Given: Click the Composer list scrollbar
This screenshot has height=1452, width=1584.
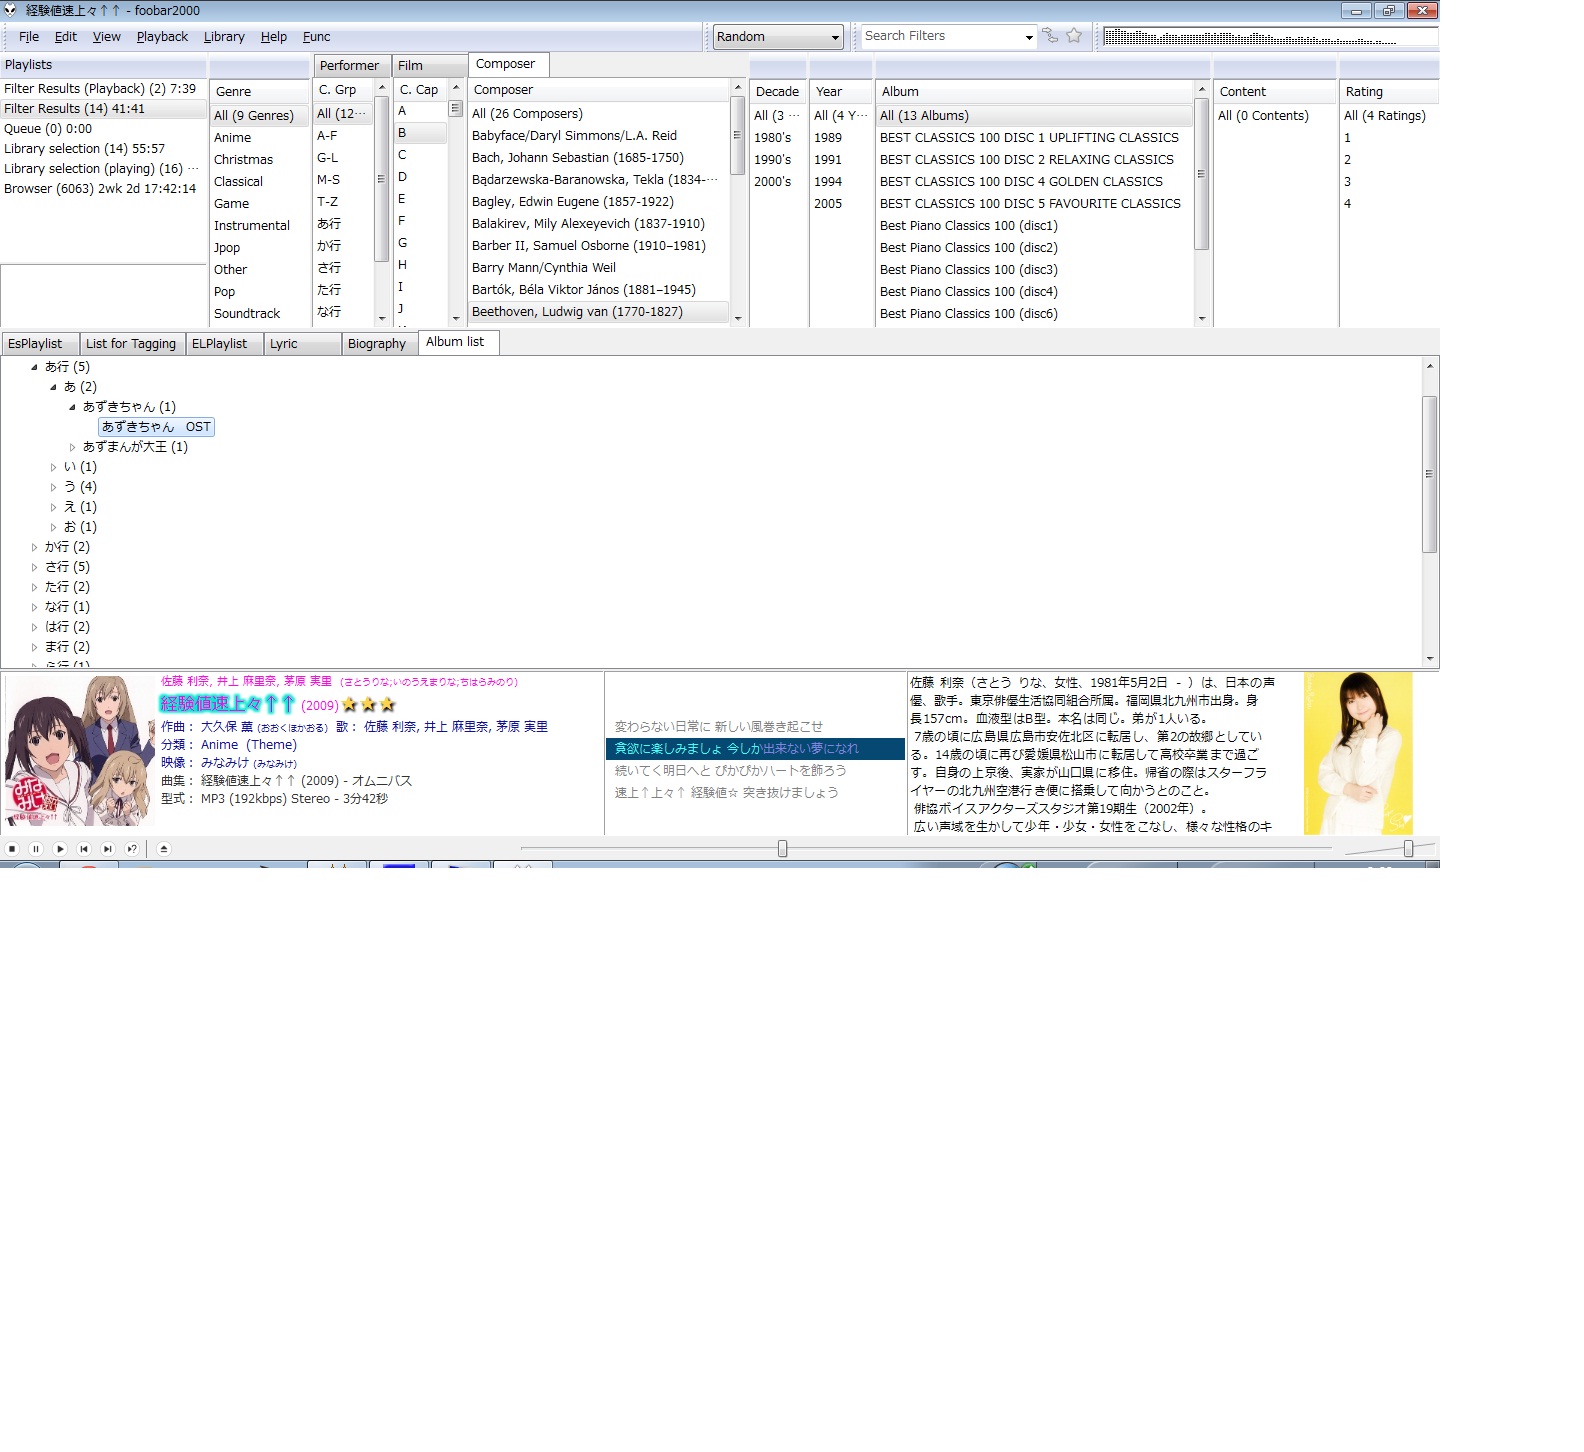Looking at the screenshot, I should (x=738, y=135).
